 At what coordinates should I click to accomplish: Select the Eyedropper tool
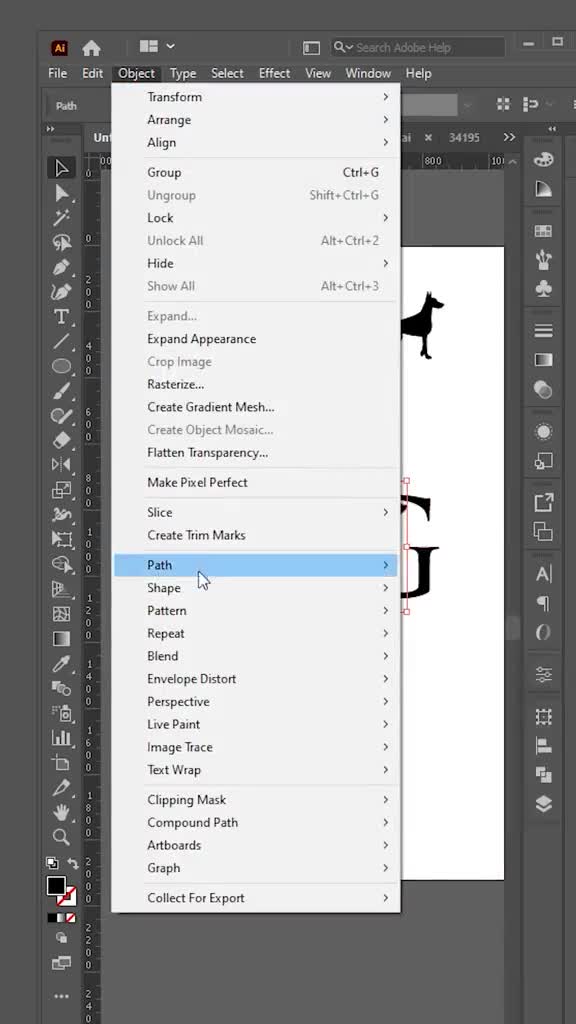tap(61, 664)
